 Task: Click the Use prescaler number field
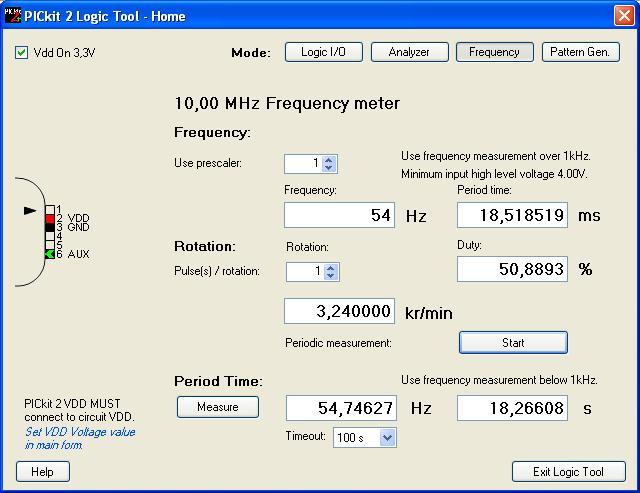[x=304, y=164]
